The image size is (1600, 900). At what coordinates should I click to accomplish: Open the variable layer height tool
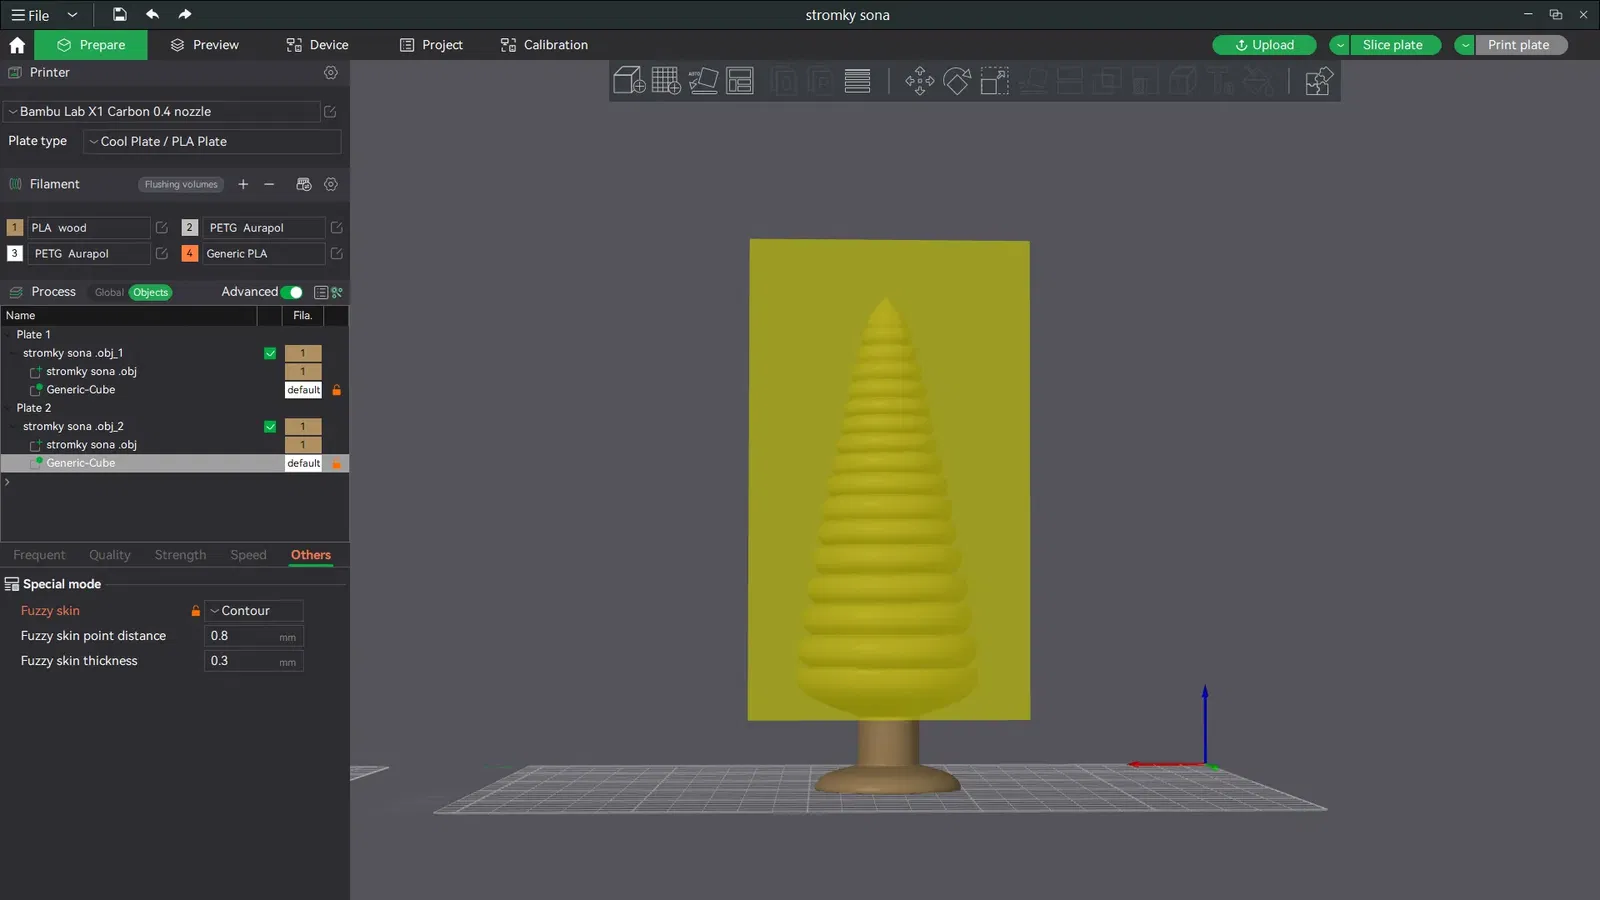tap(857, 80)
